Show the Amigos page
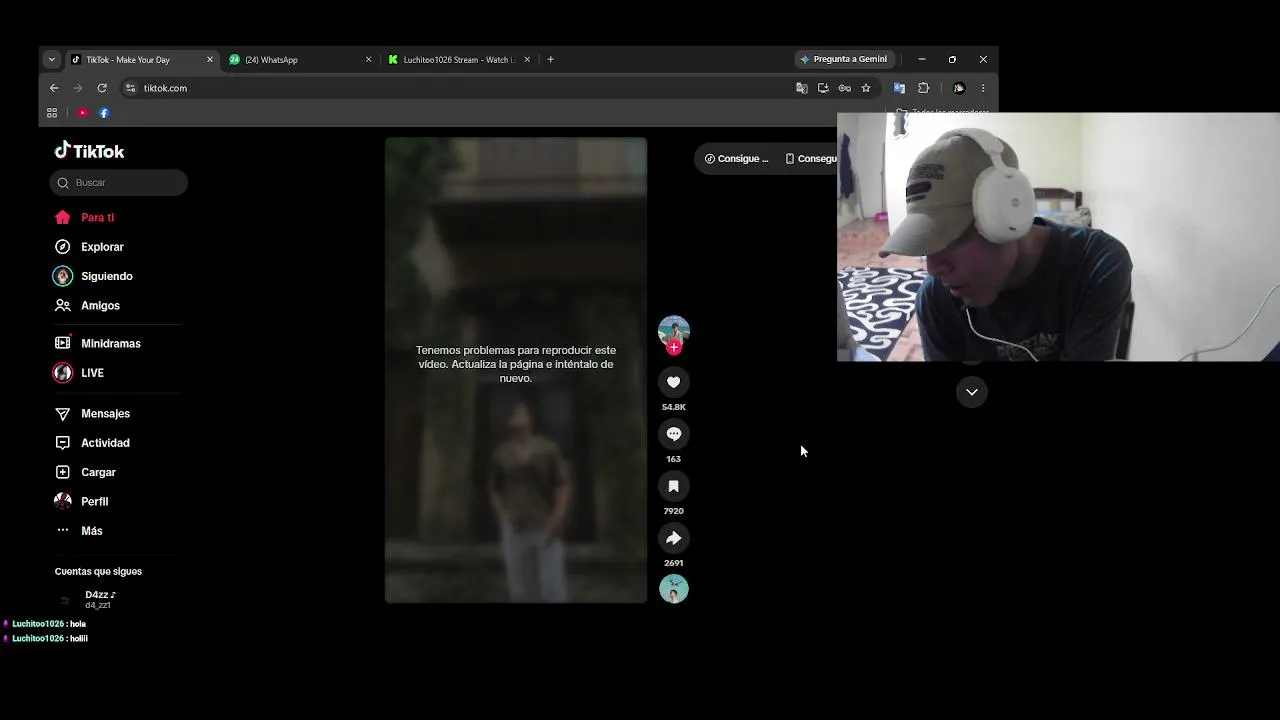1280x720 pixels. 100,306
